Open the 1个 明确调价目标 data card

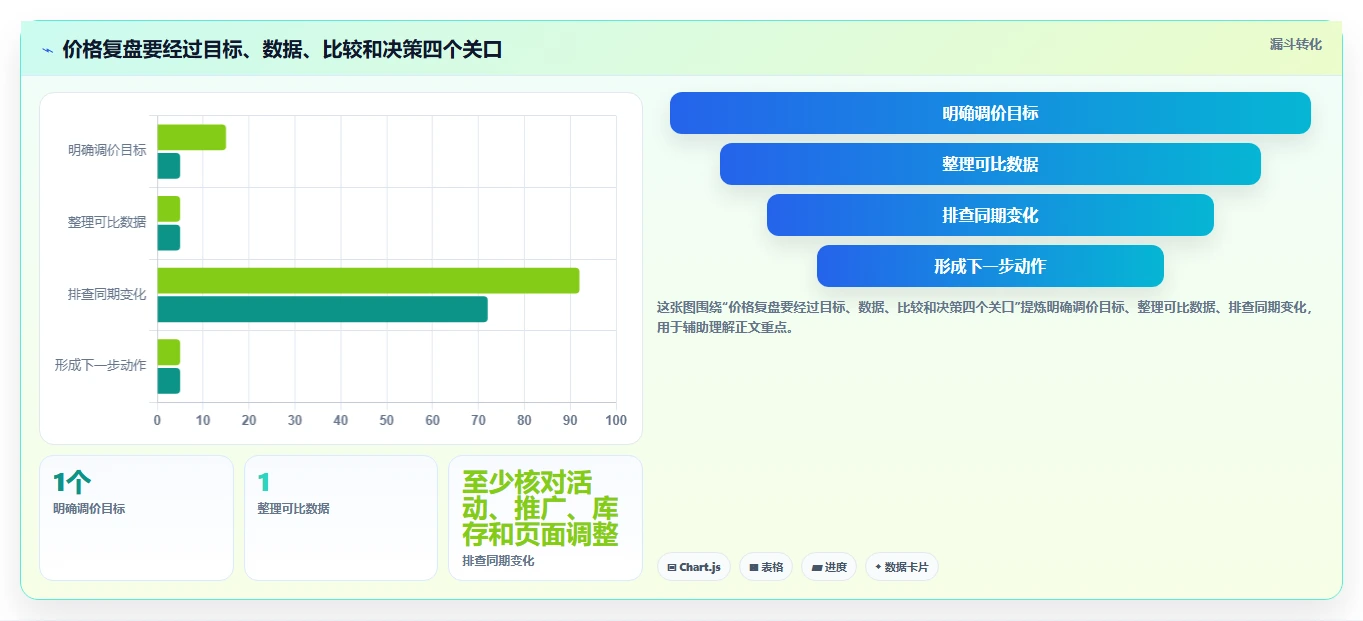[136, 518]
